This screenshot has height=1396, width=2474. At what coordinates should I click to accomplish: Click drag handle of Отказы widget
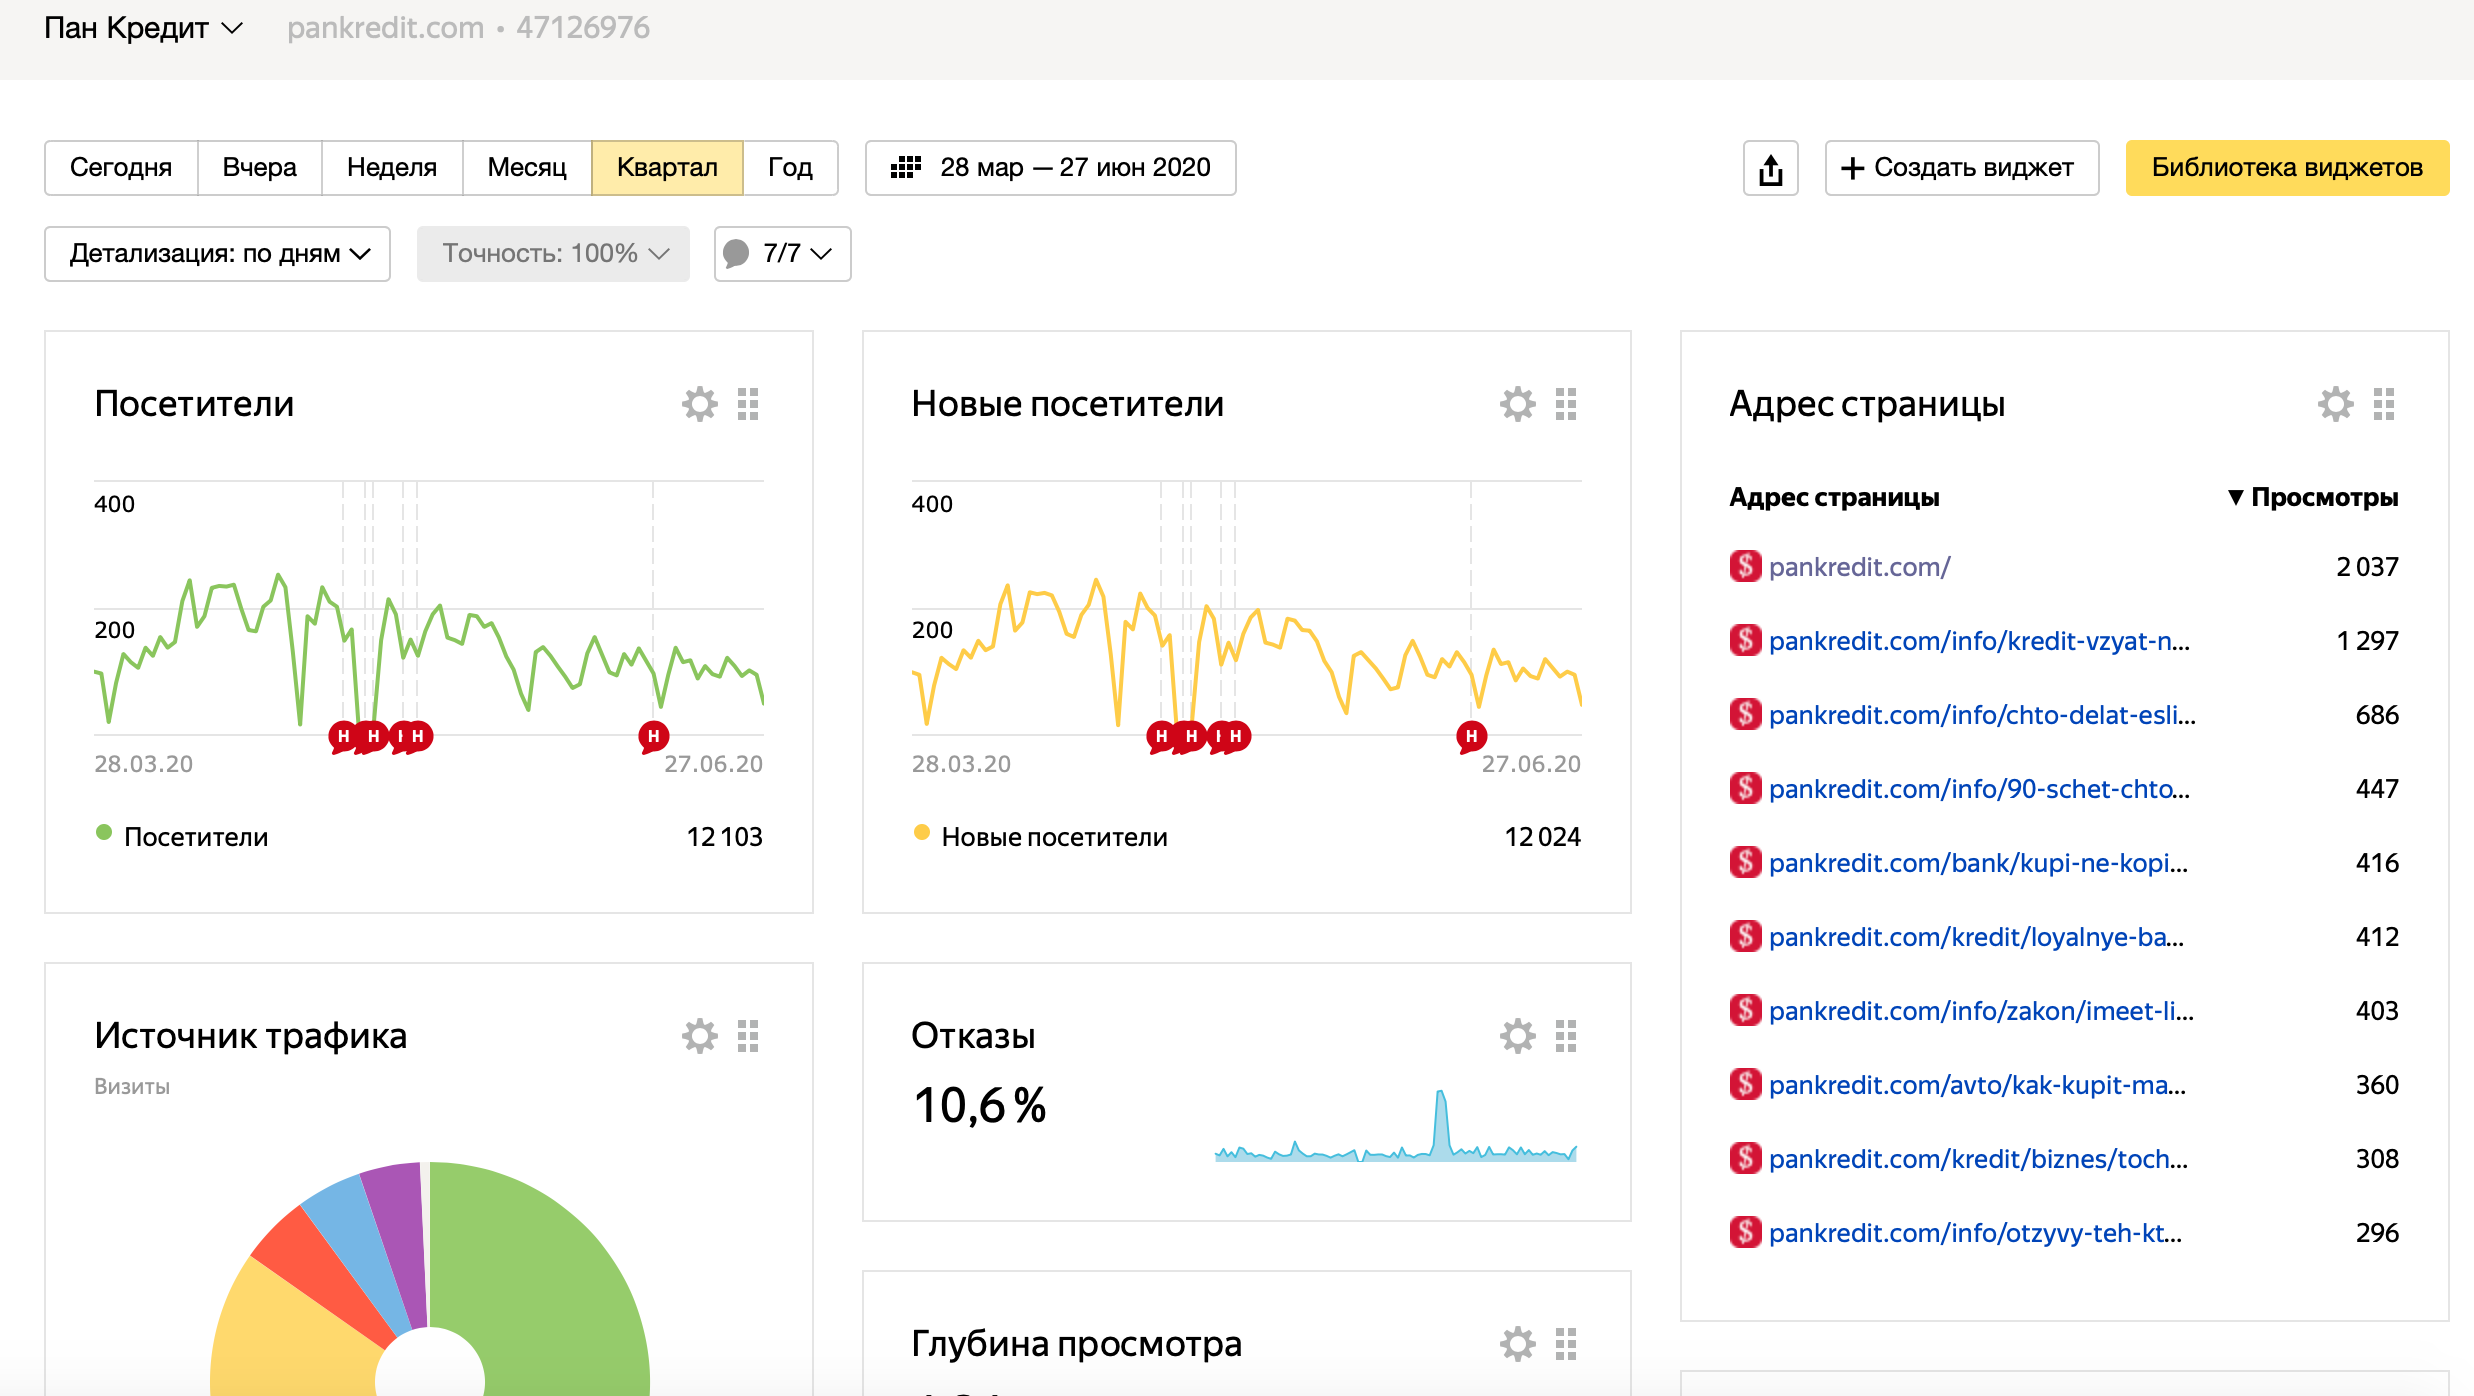coord(1566,1036)
